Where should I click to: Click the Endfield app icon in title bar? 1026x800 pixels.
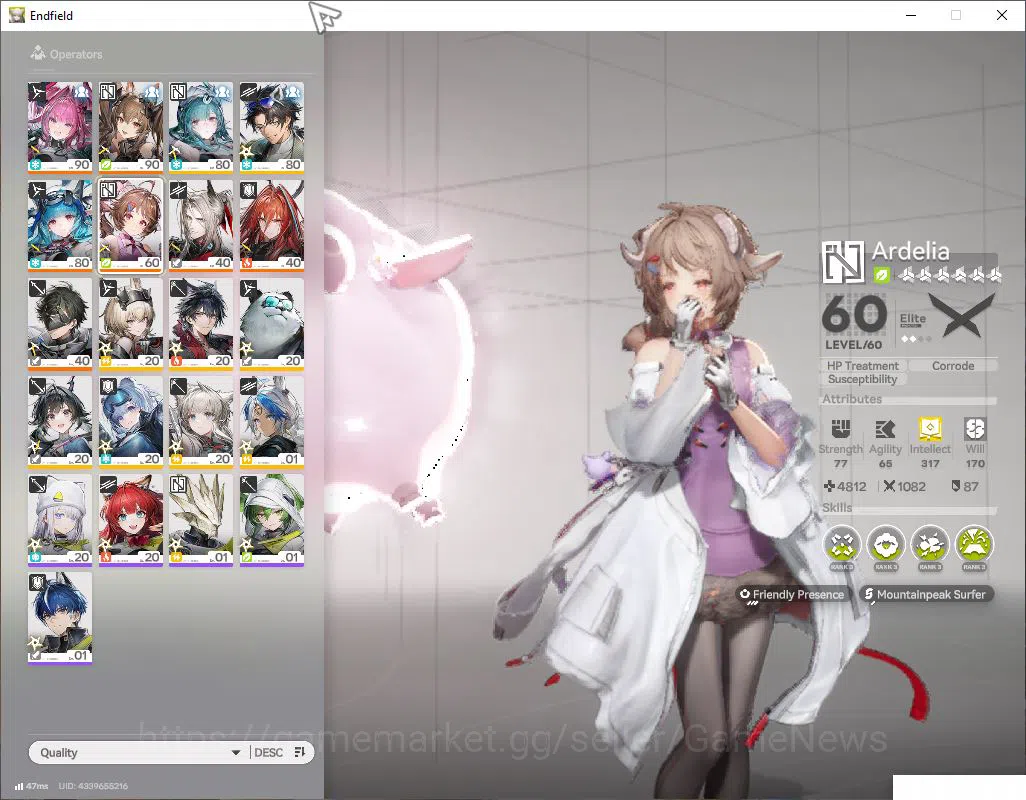16,14
